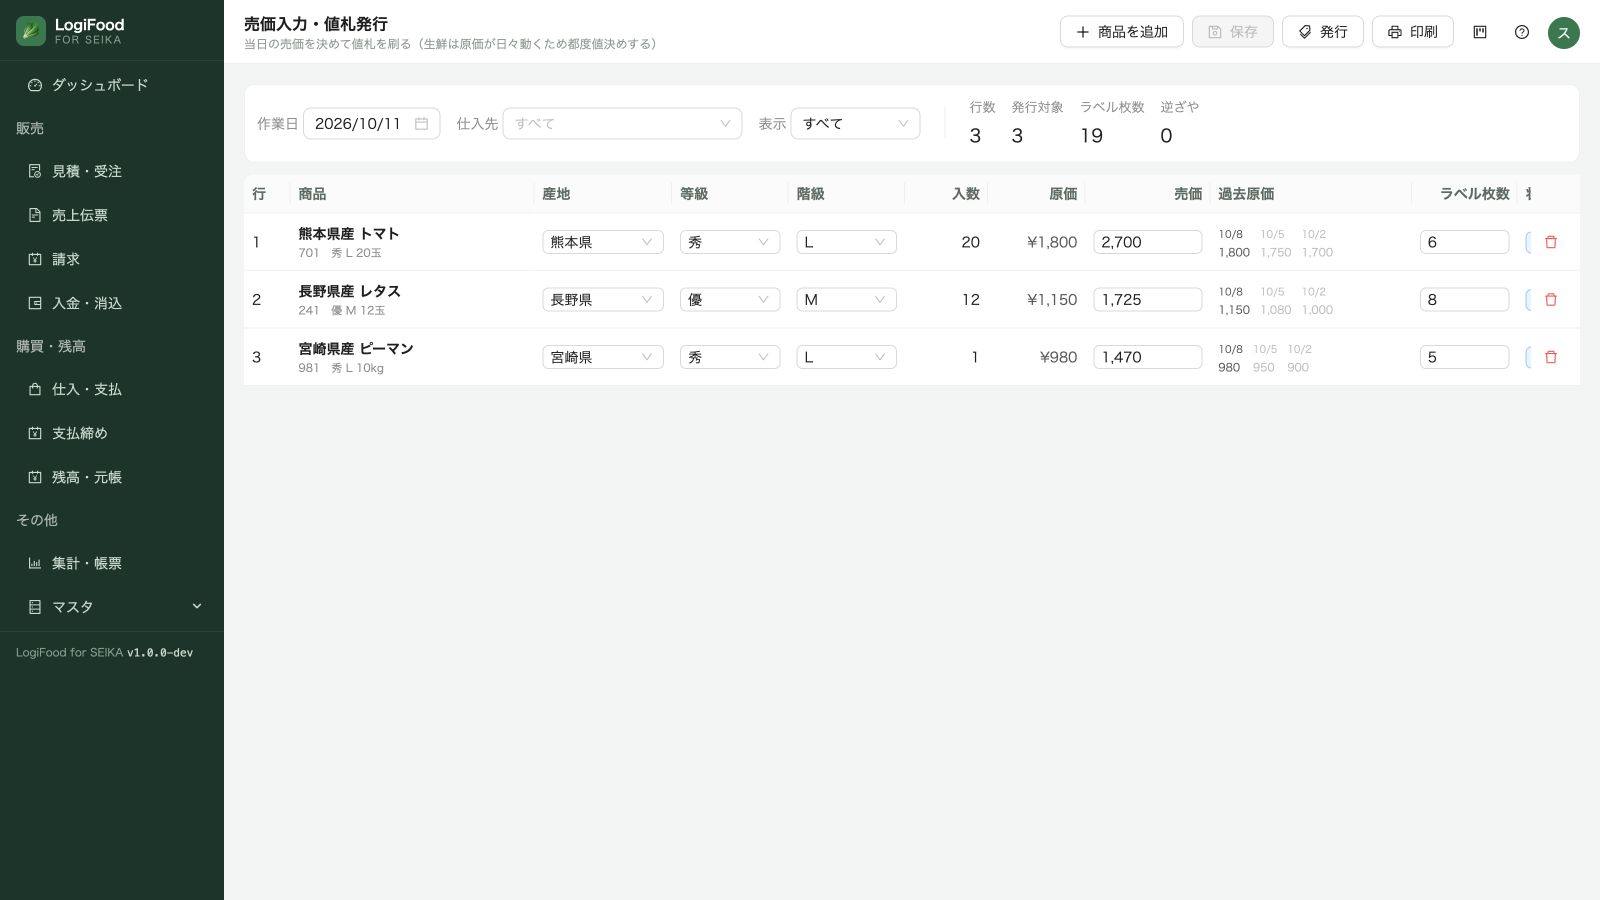The width and height of the screenshot is (1600, 900).
Task: Open 階級 dropdown in トマト row
Action: [x=847, y=242]
